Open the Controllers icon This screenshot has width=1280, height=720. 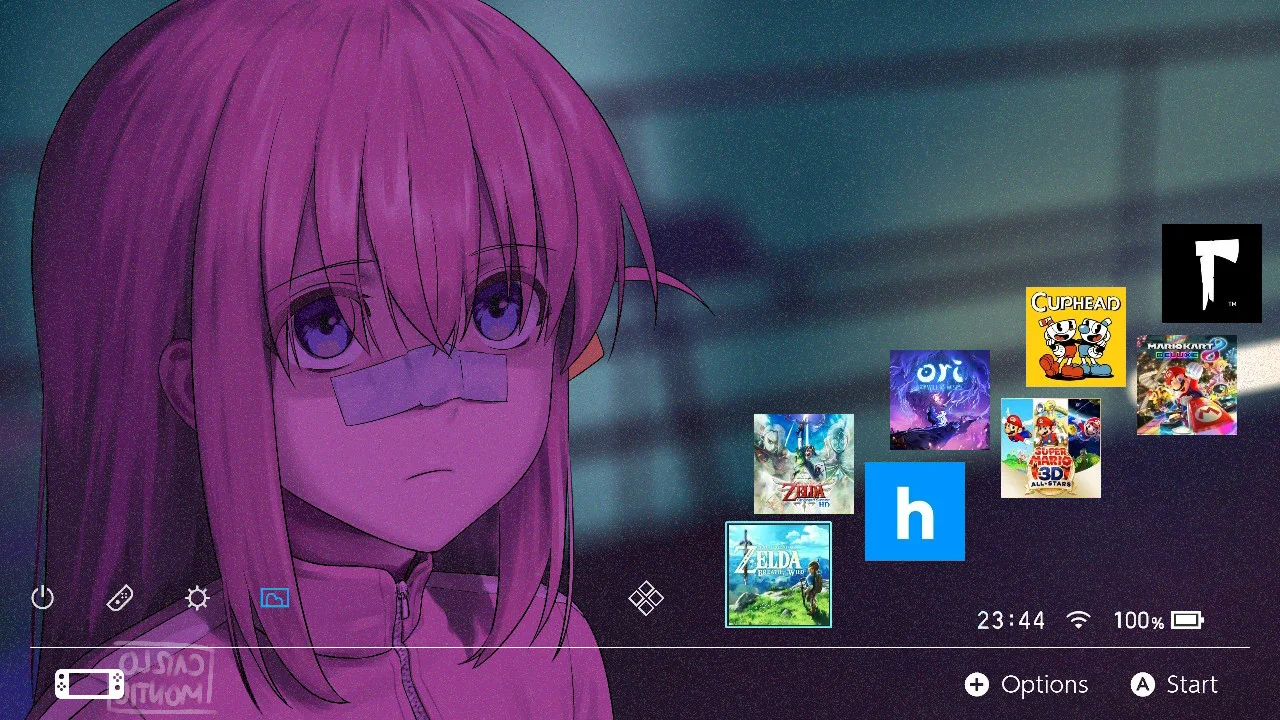120,598
